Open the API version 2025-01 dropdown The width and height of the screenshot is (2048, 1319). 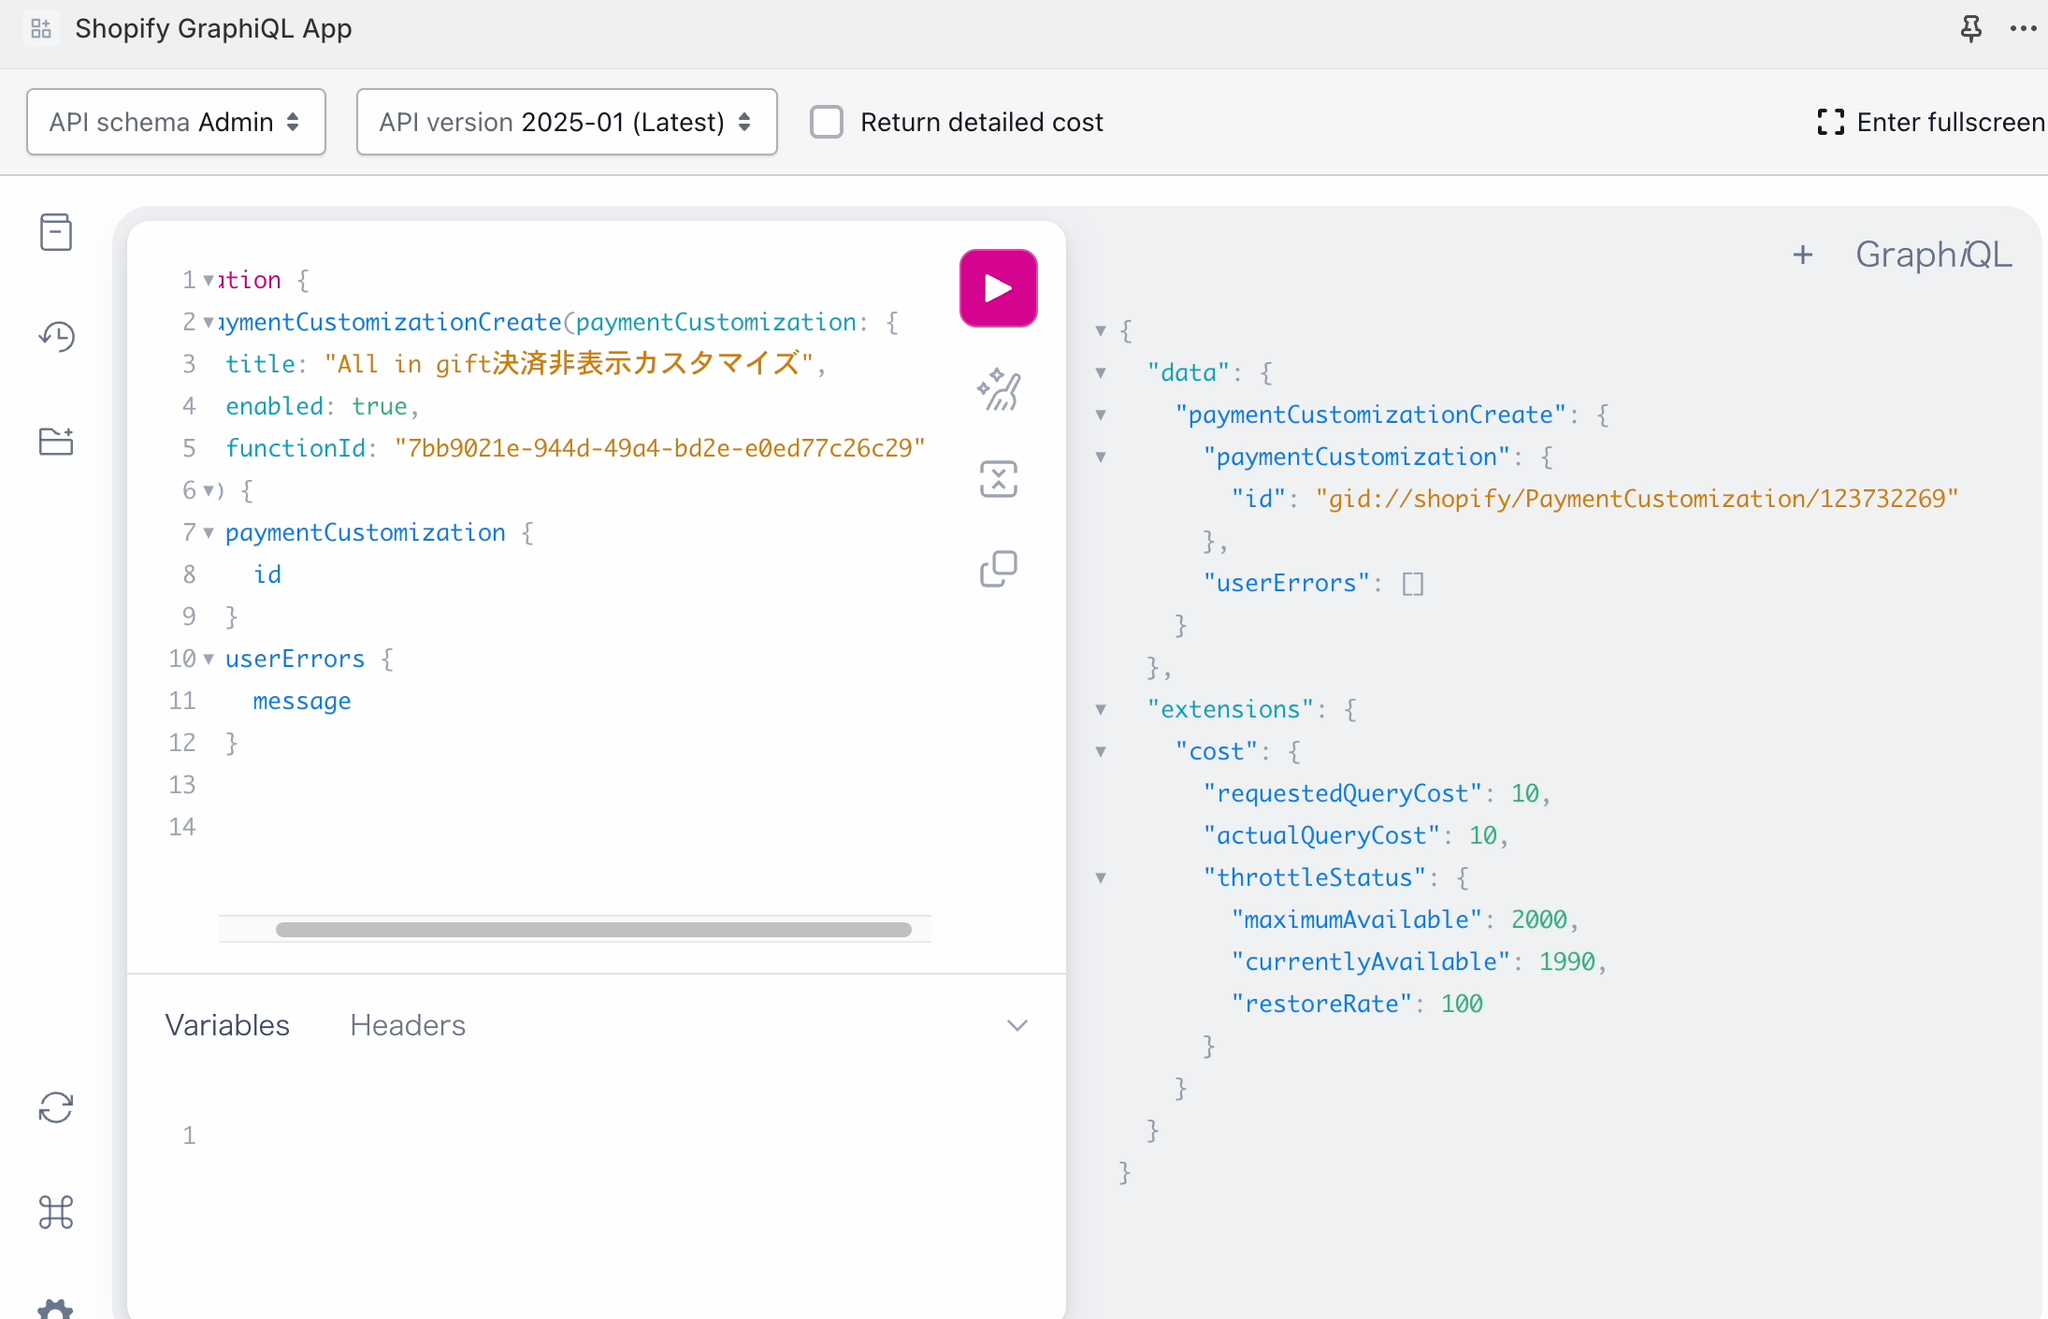point(566,122)
